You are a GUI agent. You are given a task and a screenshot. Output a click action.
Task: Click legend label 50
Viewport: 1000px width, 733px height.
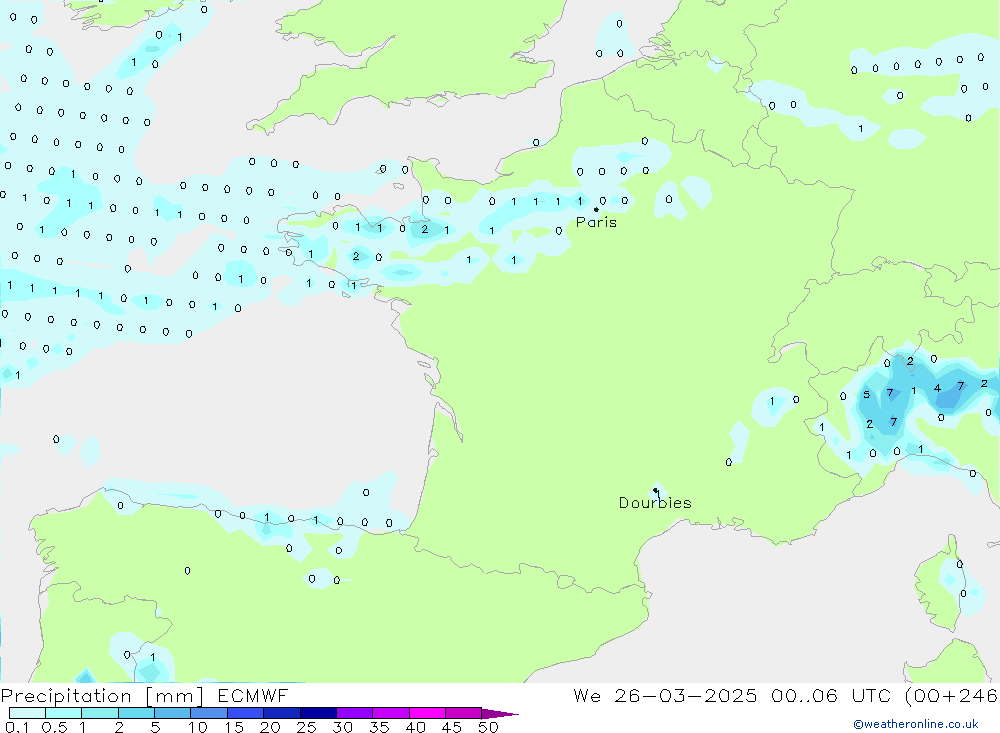pos(488,727)
